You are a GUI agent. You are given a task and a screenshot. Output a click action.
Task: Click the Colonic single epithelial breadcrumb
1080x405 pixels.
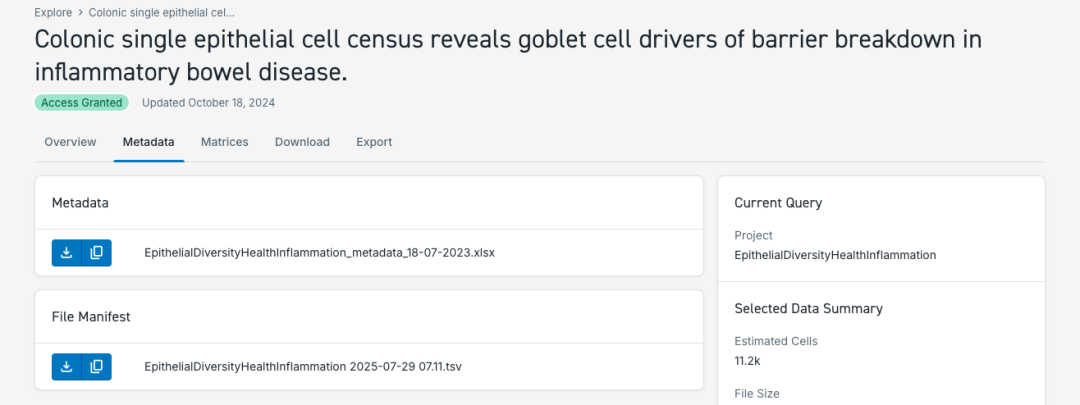point(161,12)
